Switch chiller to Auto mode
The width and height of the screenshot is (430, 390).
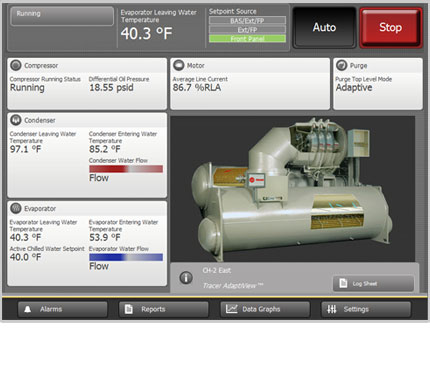[324, 27]
